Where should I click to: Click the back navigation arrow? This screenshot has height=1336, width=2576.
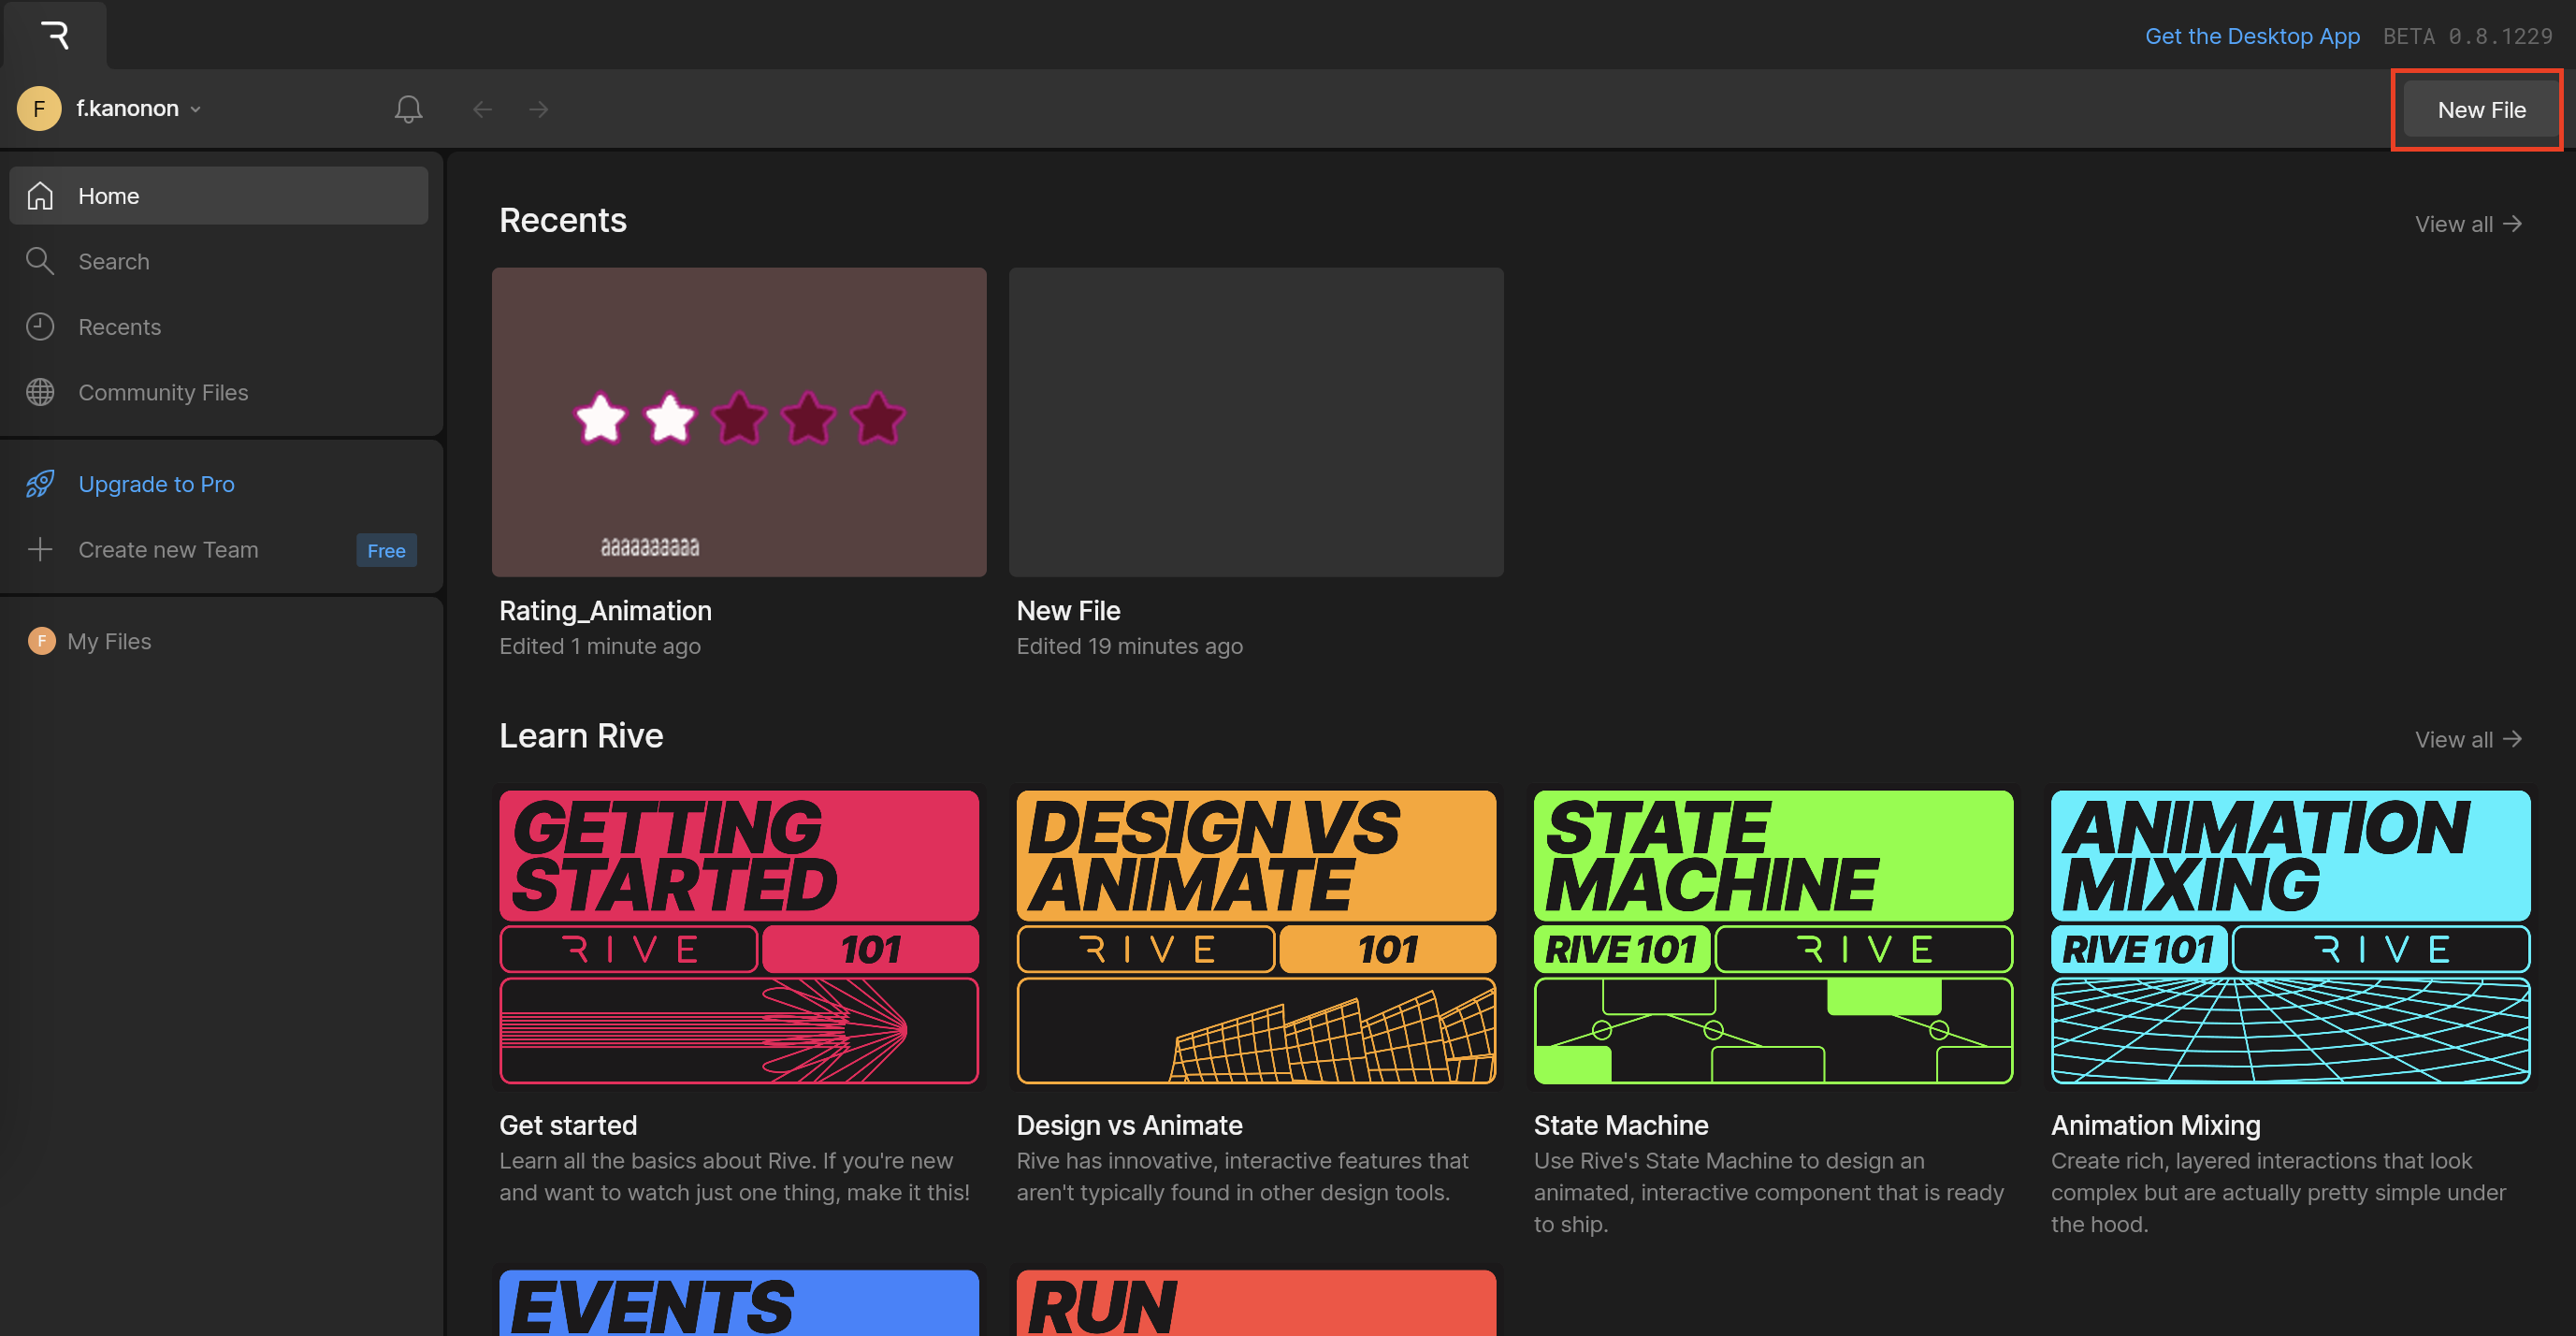(x=483, y=109)
